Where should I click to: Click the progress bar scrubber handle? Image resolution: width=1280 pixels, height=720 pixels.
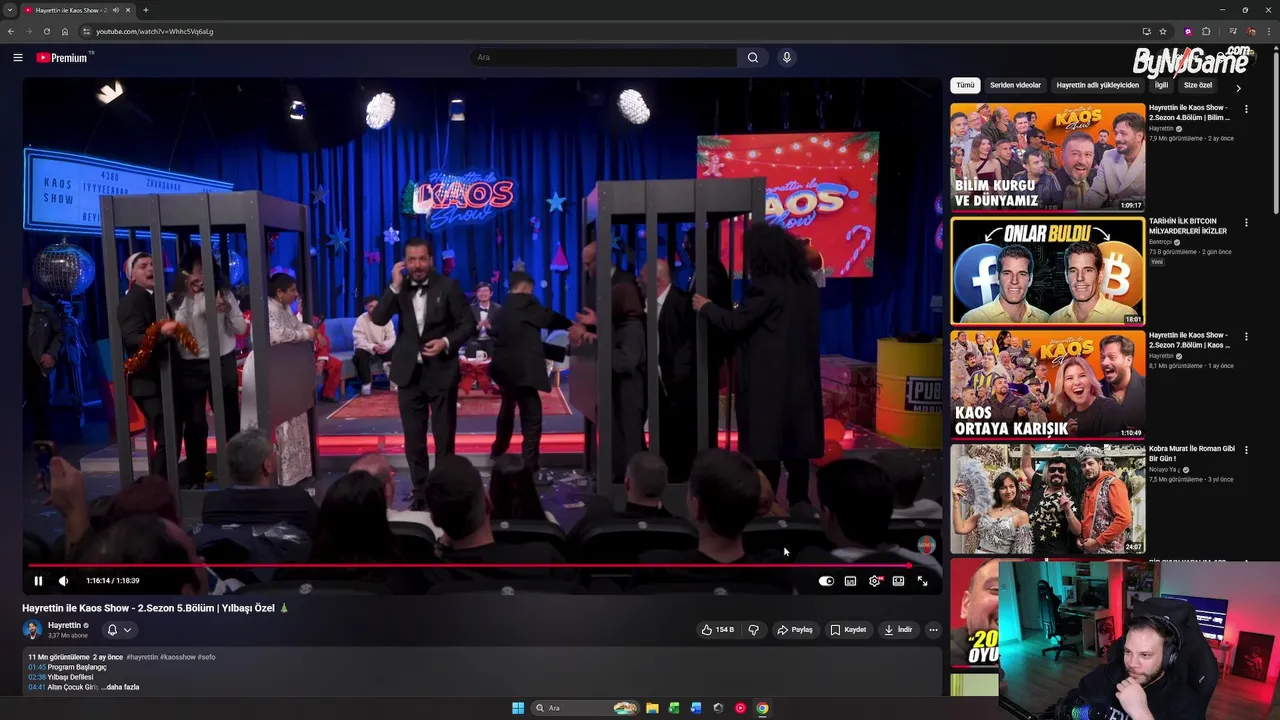pyautogui.click(x=908, y=566)
